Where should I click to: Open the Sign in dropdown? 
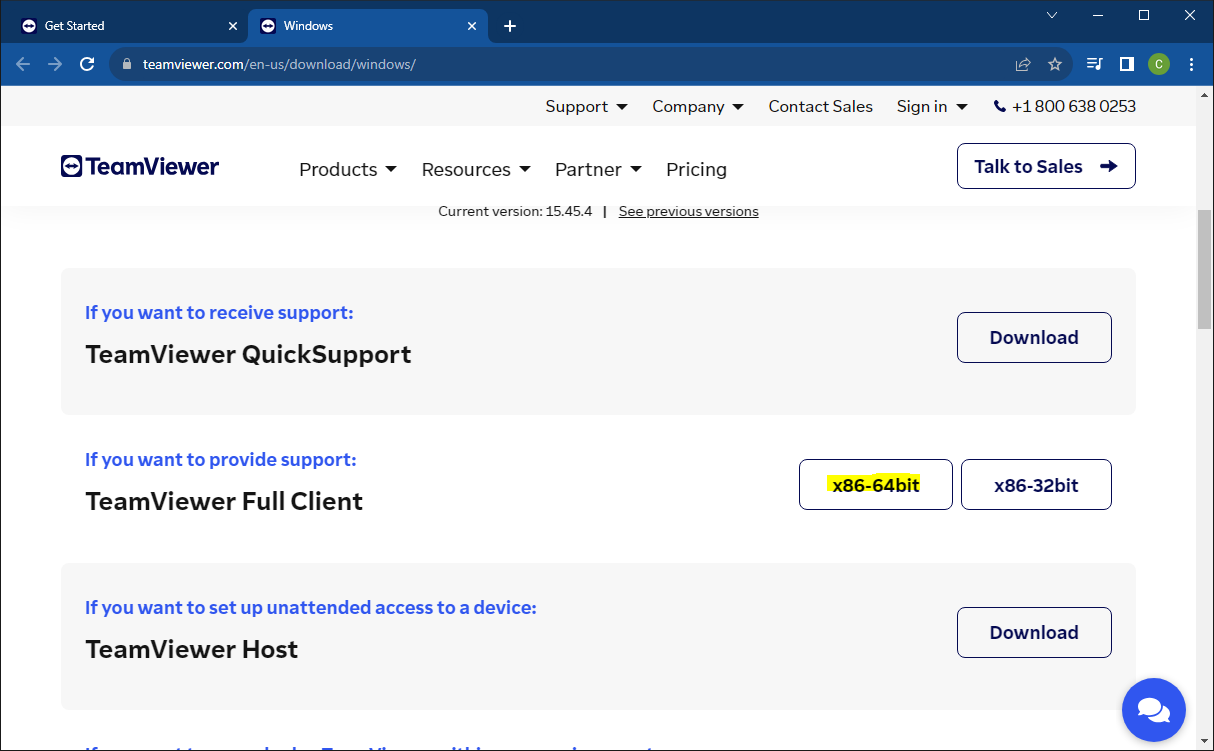pos(931,106)
